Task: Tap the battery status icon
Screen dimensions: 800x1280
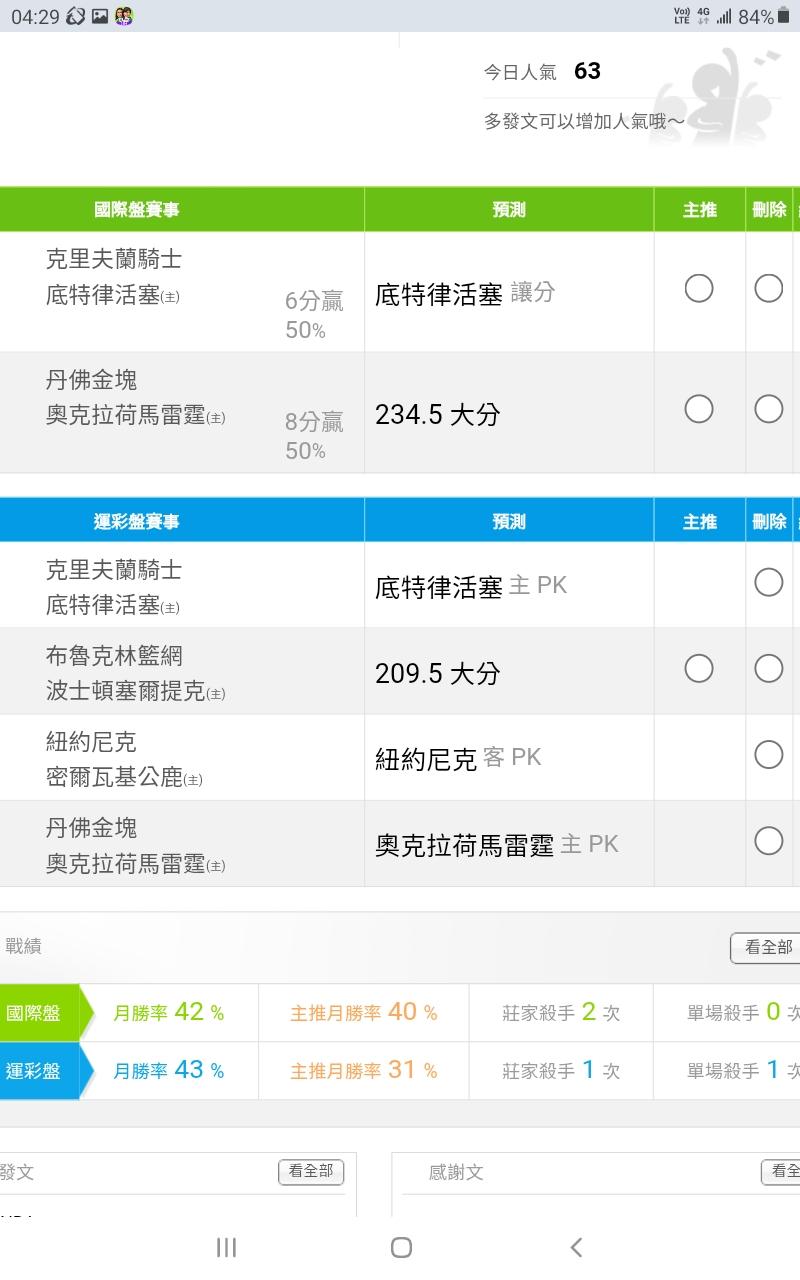Action: tap(784, 16)
